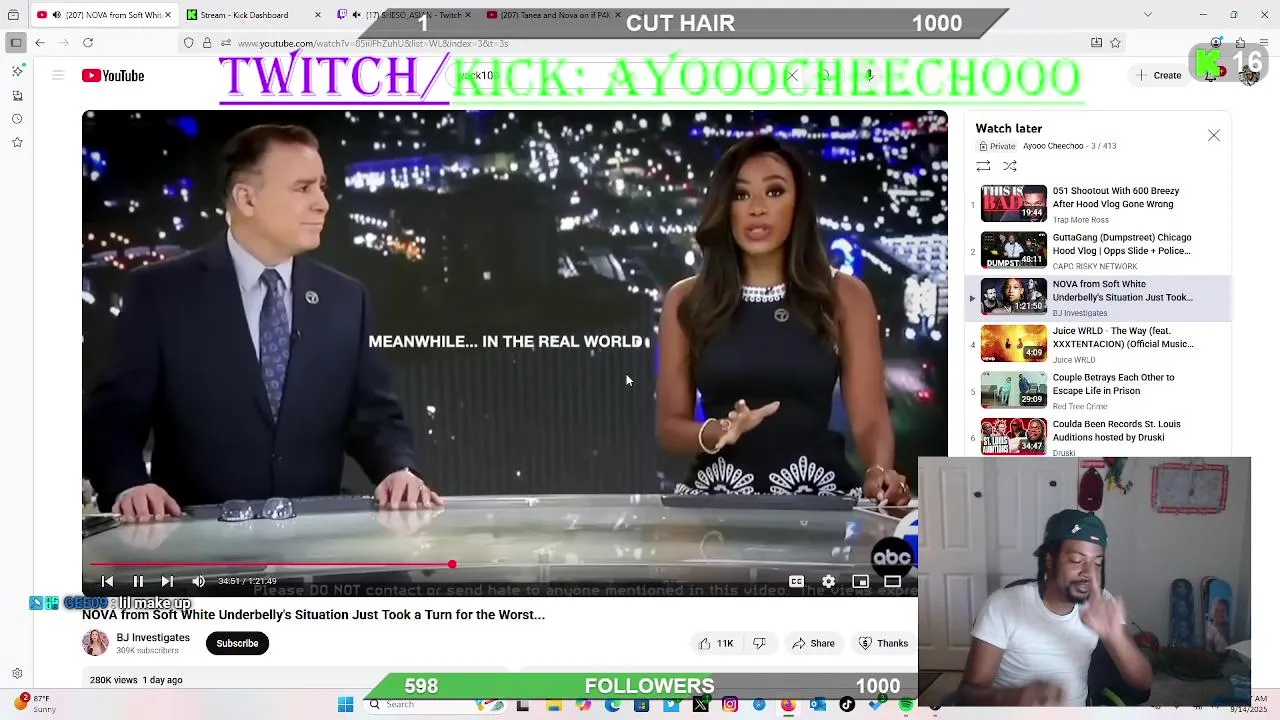The height and width of the screenshot is (720, 1280).
Task: Skip to previous video in the player
Action: coord(108,581)
